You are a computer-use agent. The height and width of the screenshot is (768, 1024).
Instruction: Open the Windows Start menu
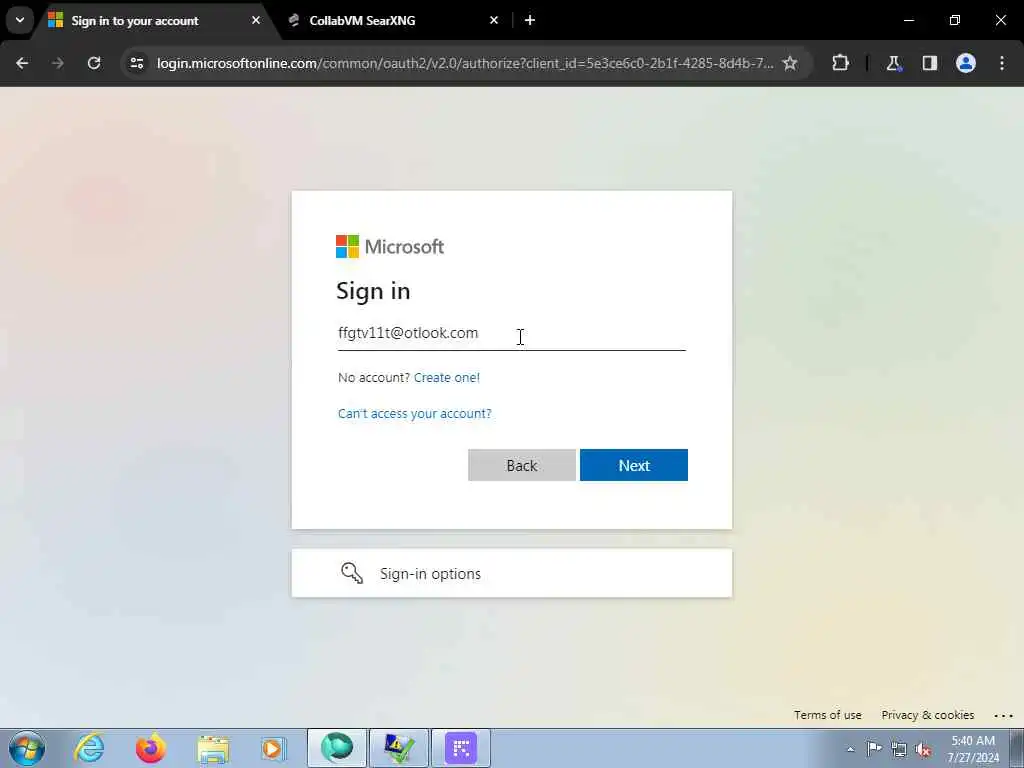click(27, 748)
